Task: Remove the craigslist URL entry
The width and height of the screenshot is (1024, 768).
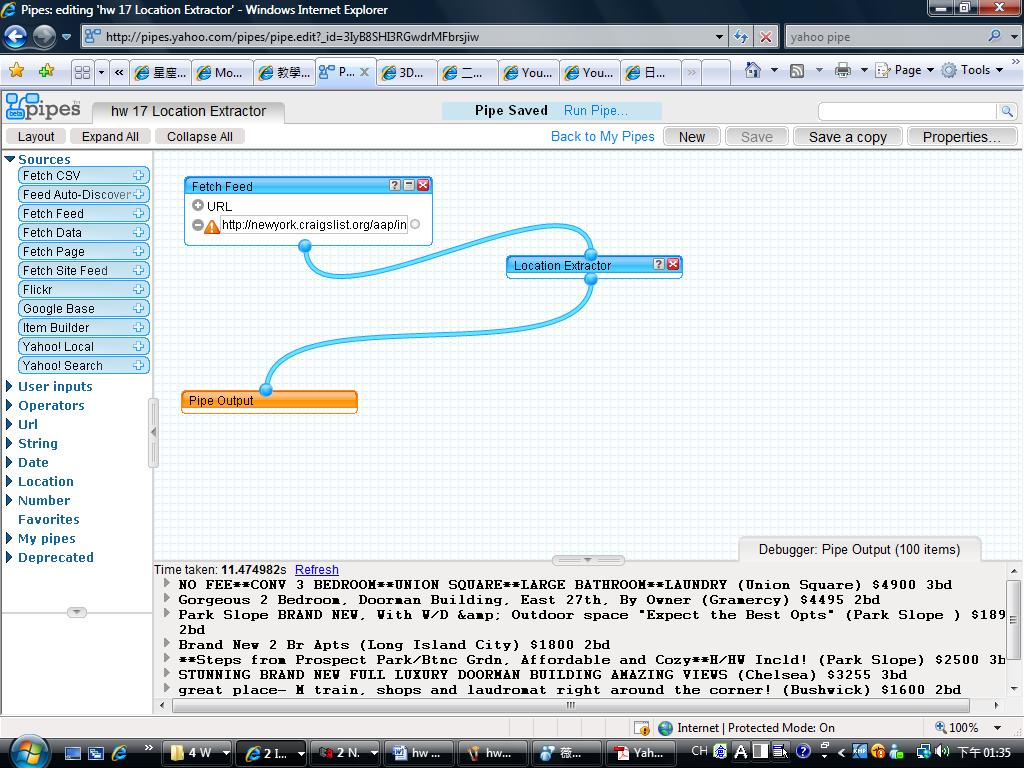Action: point(198,225)
